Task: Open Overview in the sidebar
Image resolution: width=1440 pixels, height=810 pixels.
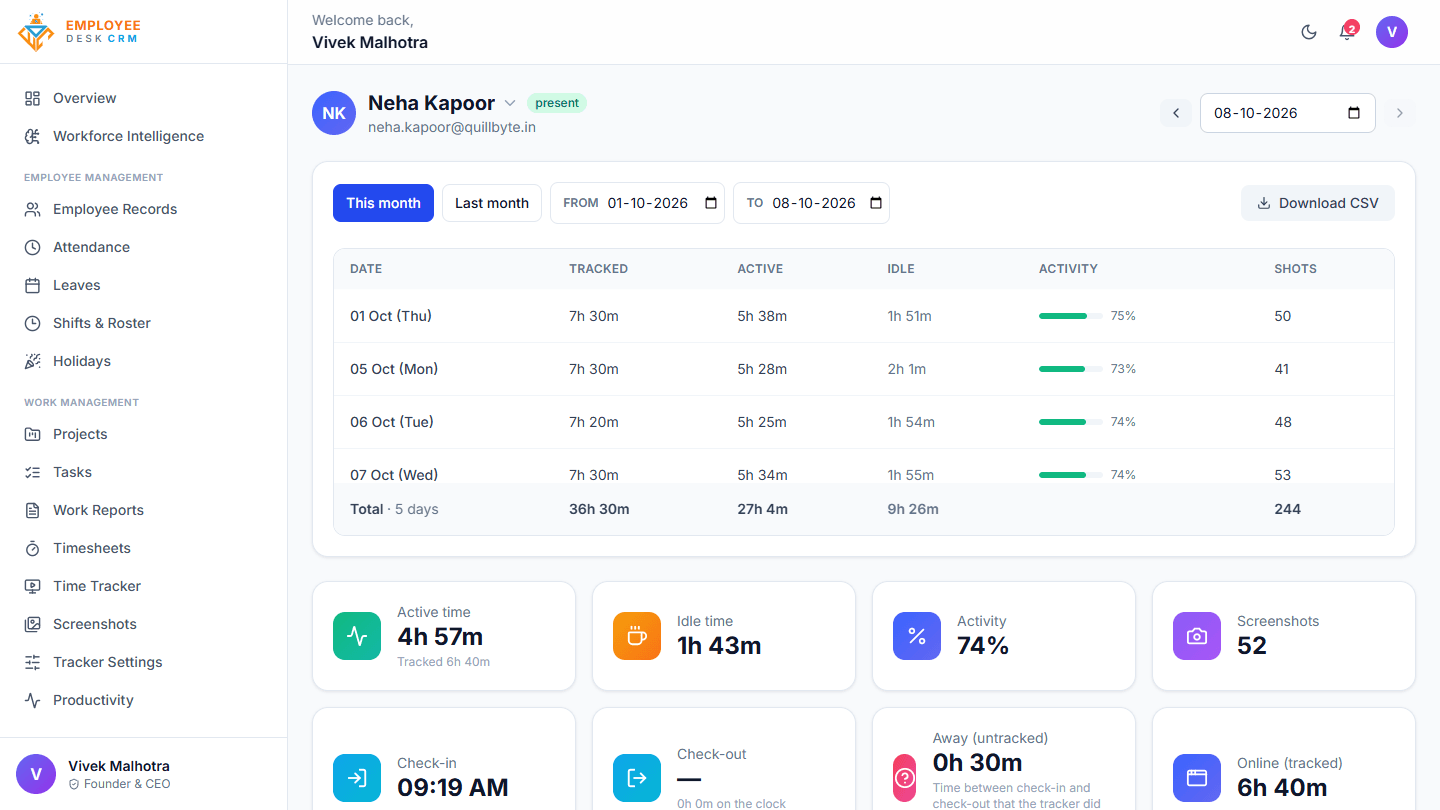Action: [143, 98]
